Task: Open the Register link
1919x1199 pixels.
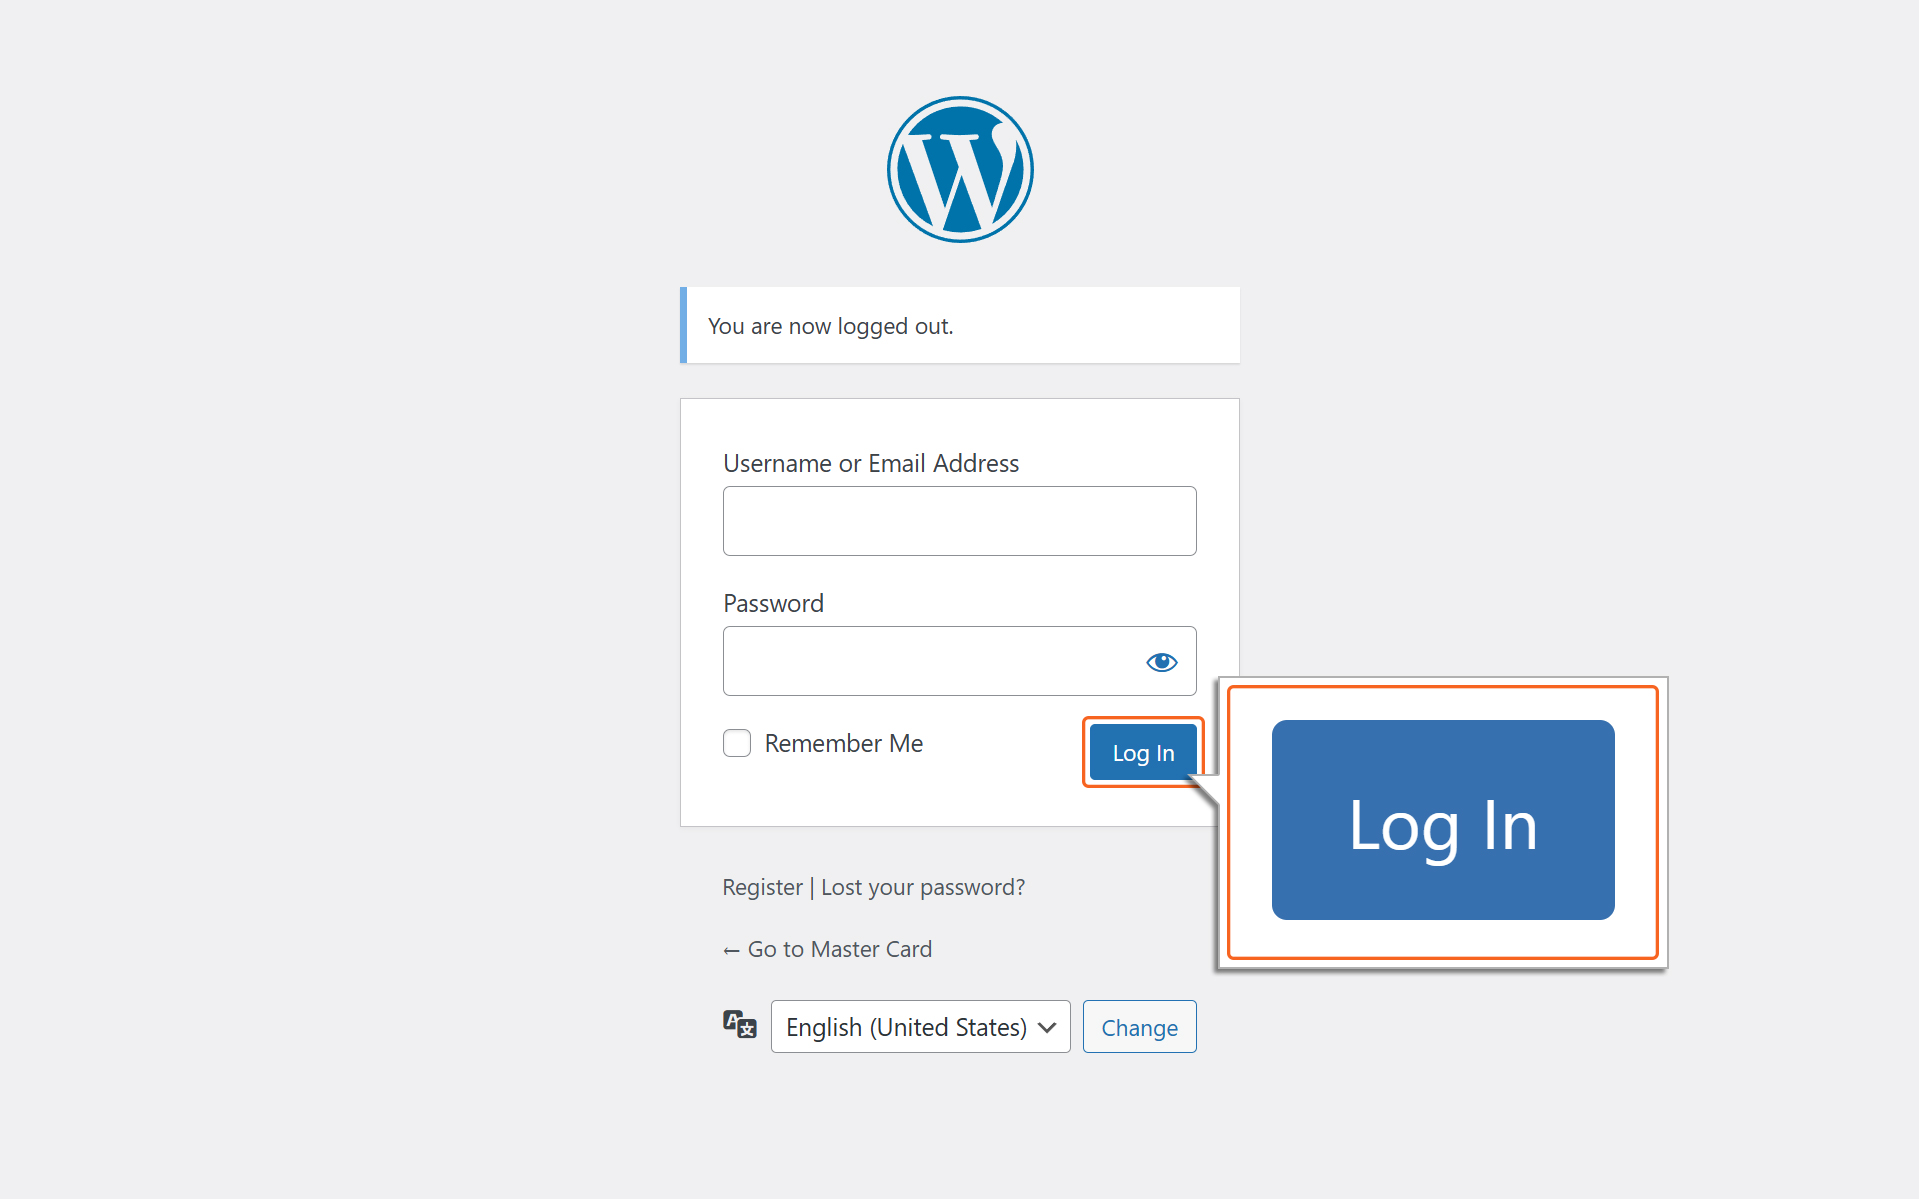Action: (x=762, y=887)
